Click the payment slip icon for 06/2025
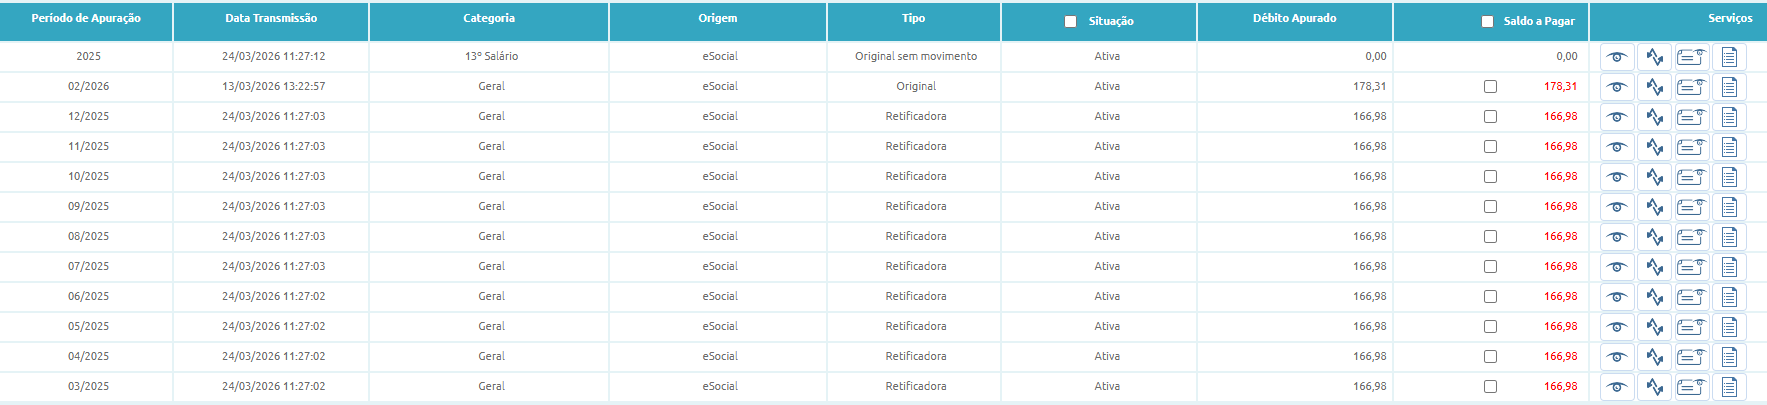This screenshot has height=405, width=1767. (x=1692, y=297)
